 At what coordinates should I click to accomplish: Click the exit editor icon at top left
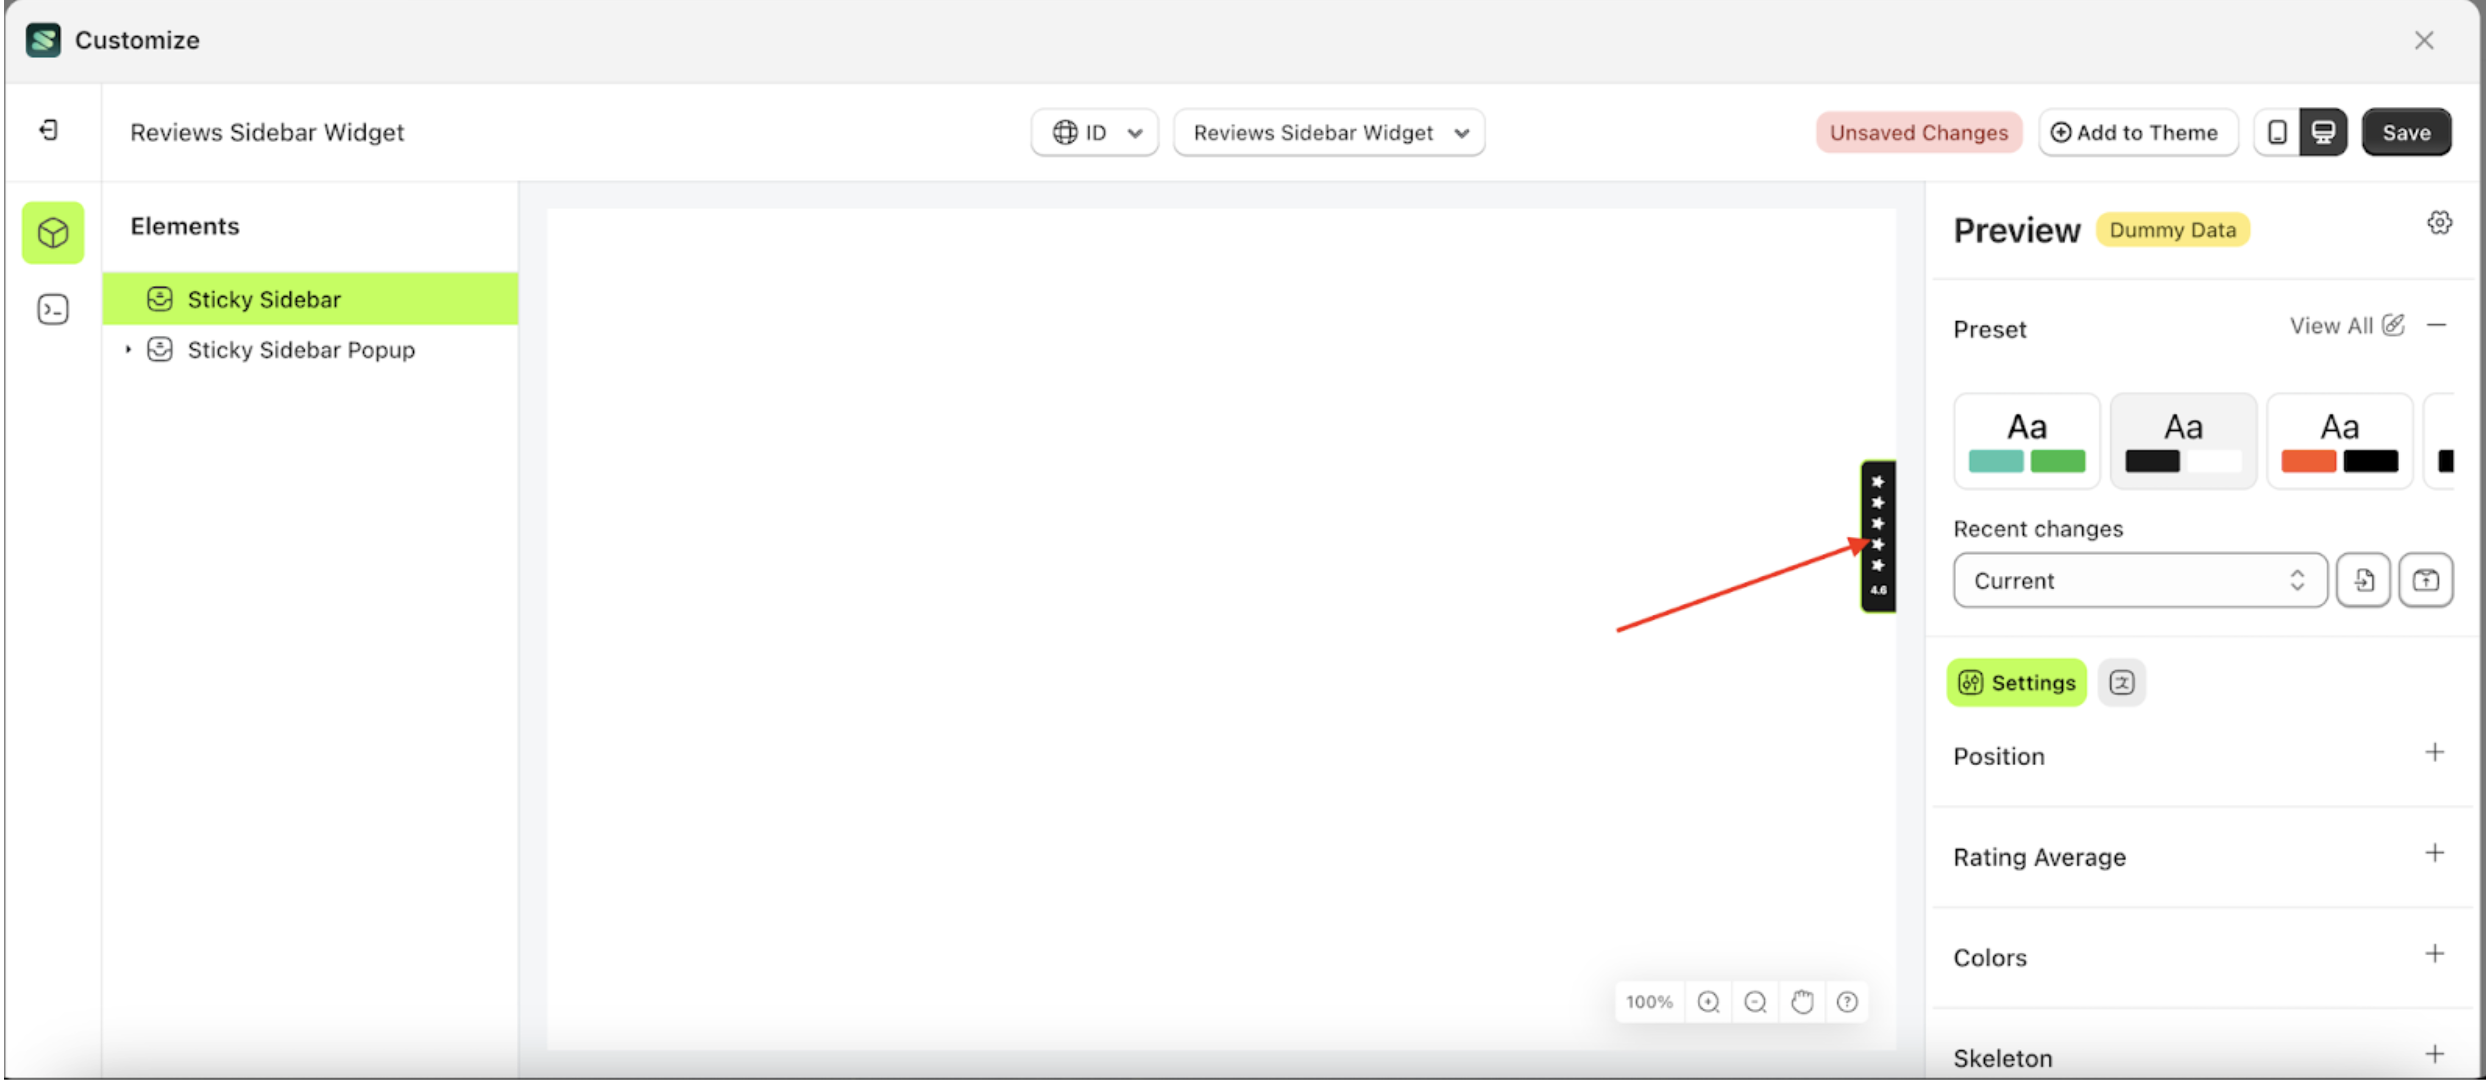[47, 131]
